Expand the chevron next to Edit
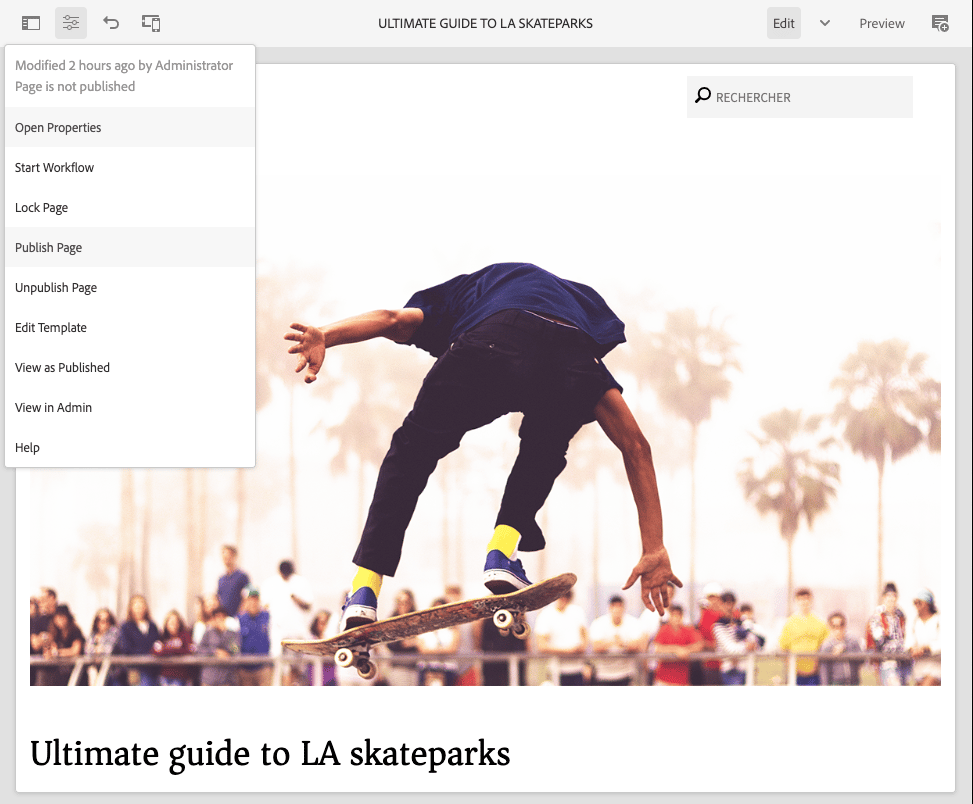973x804 pixels. (x=824, y=22)
